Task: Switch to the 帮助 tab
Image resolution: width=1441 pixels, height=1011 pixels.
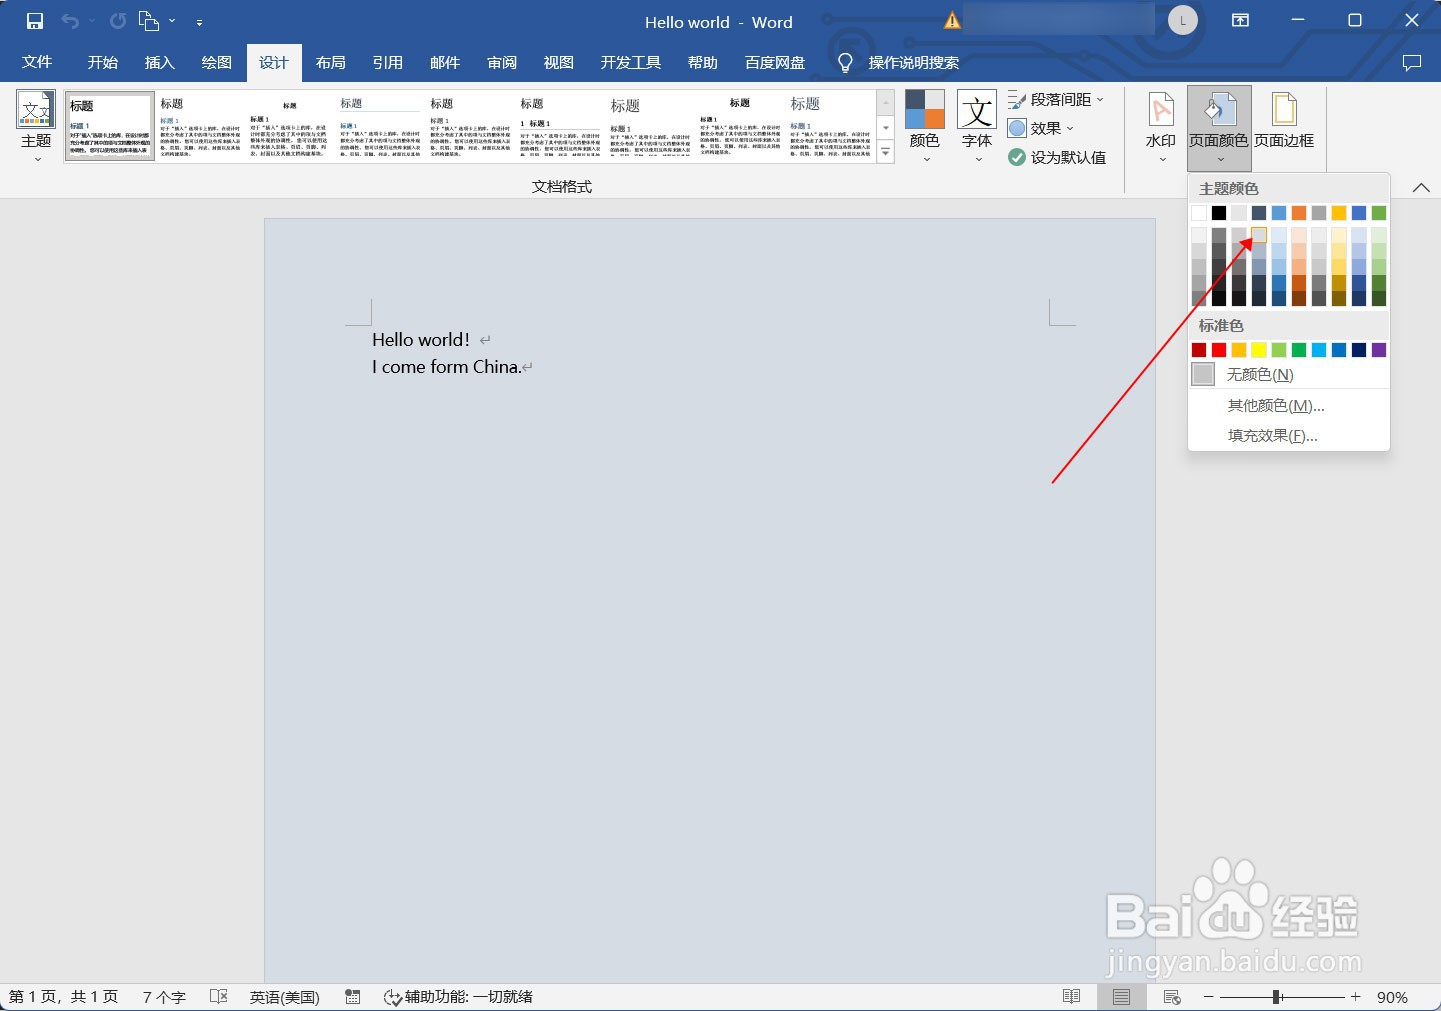Action: (702, 62)
